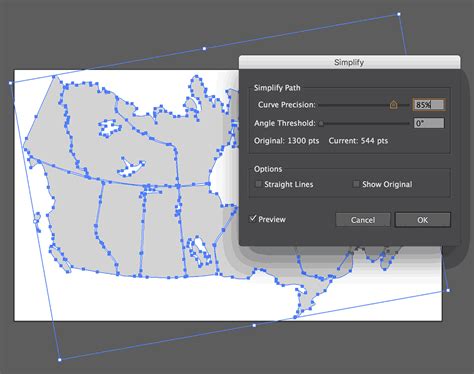
Task: Select the Angle Threshold 0° field
Action: (429, 123)
